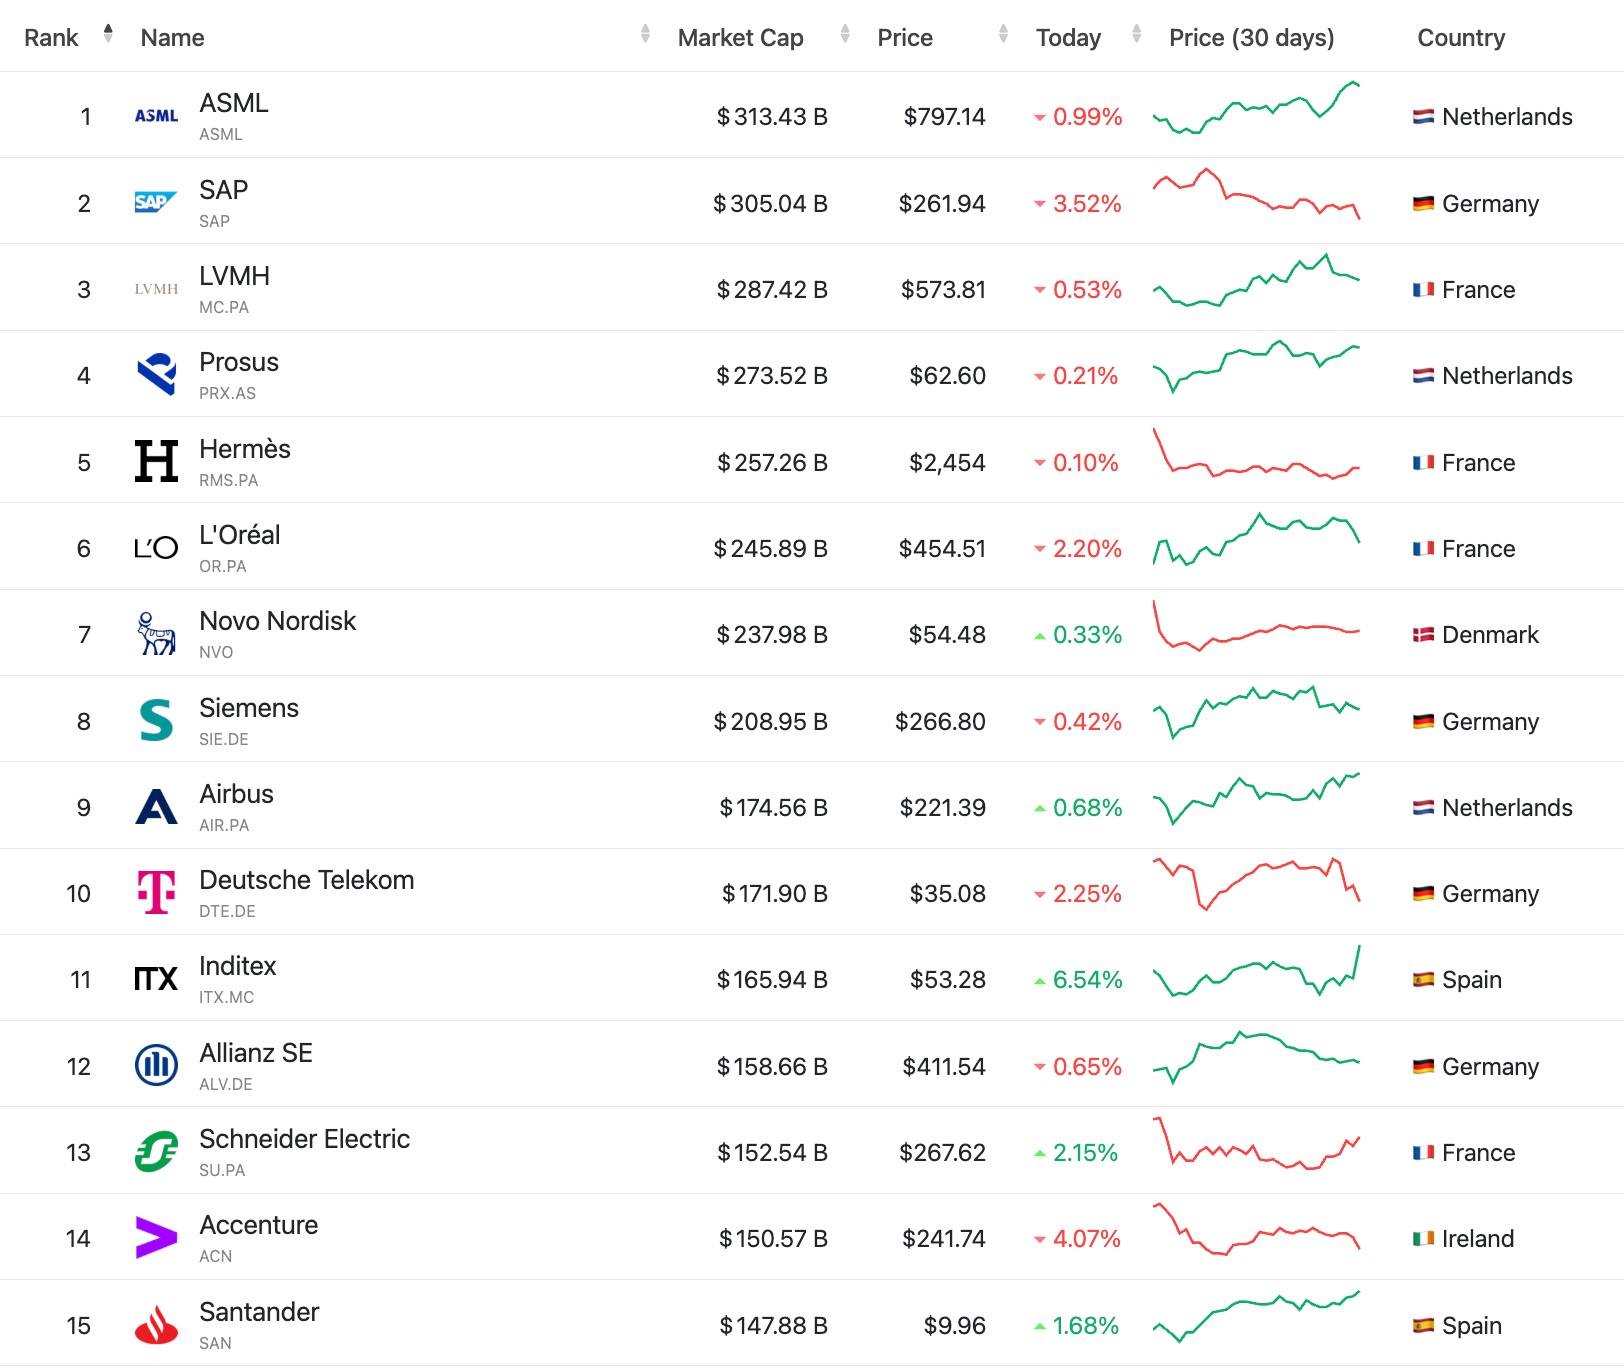
Task: Sort table by Rank arrows
Action: point(108,35)
